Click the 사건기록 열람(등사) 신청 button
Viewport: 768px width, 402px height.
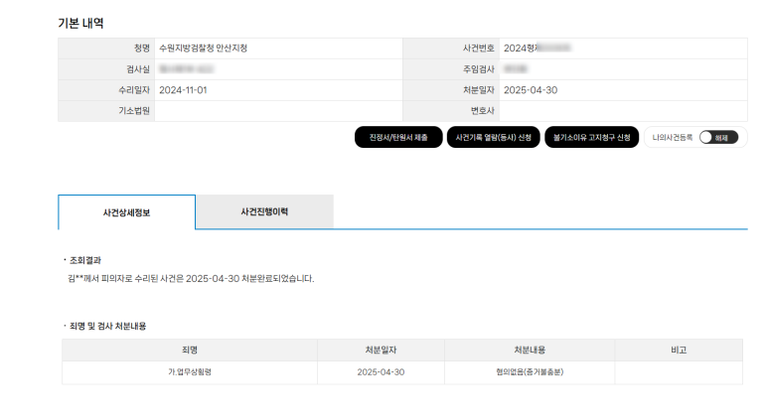493,137
